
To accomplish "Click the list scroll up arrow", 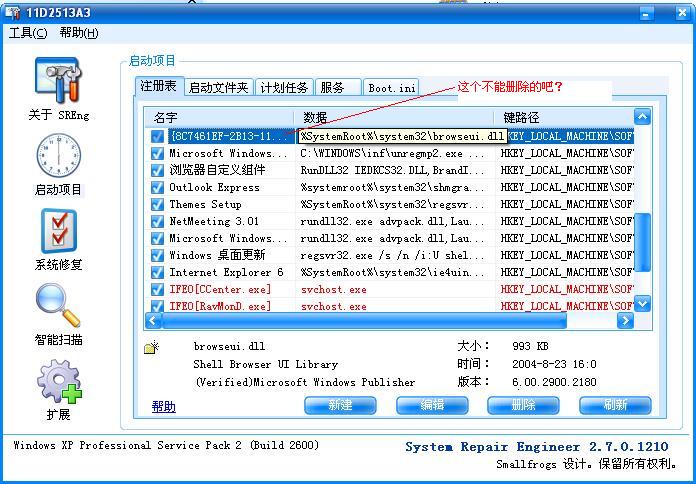I will click(x=642, y=117).
